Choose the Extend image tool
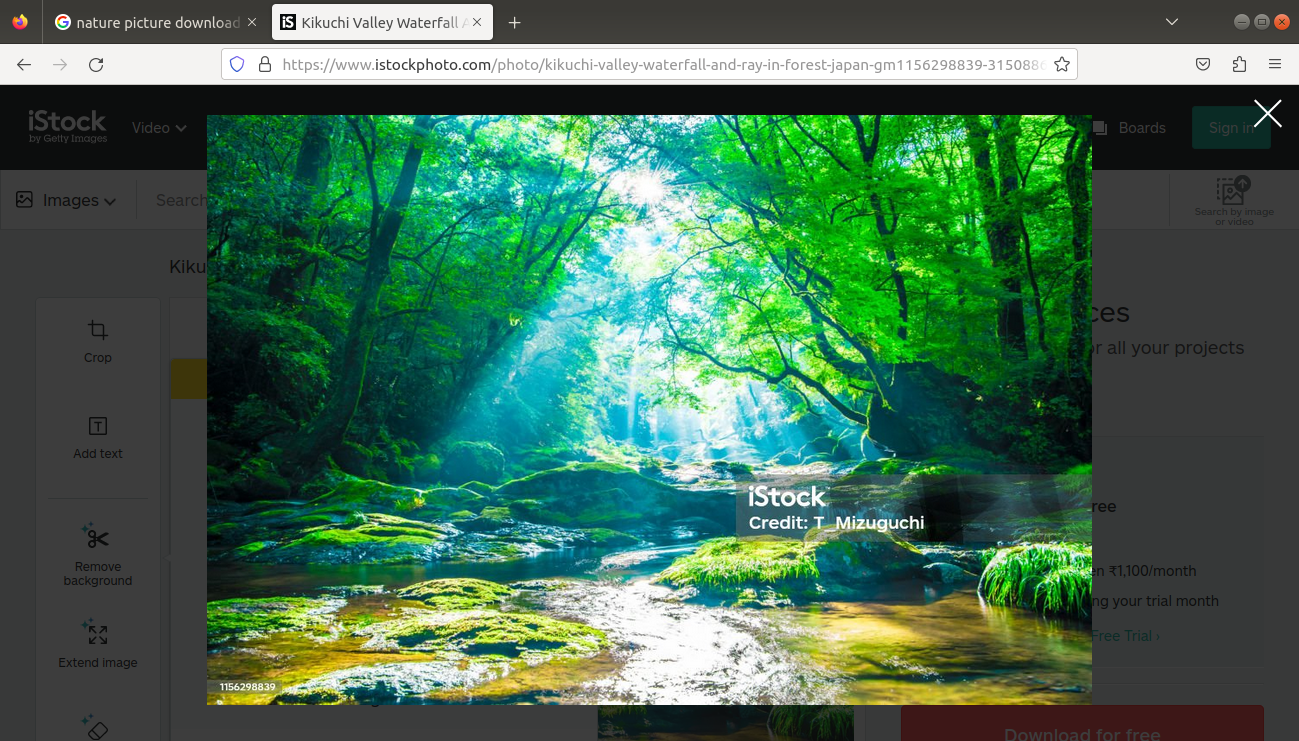 coord(98,645)
